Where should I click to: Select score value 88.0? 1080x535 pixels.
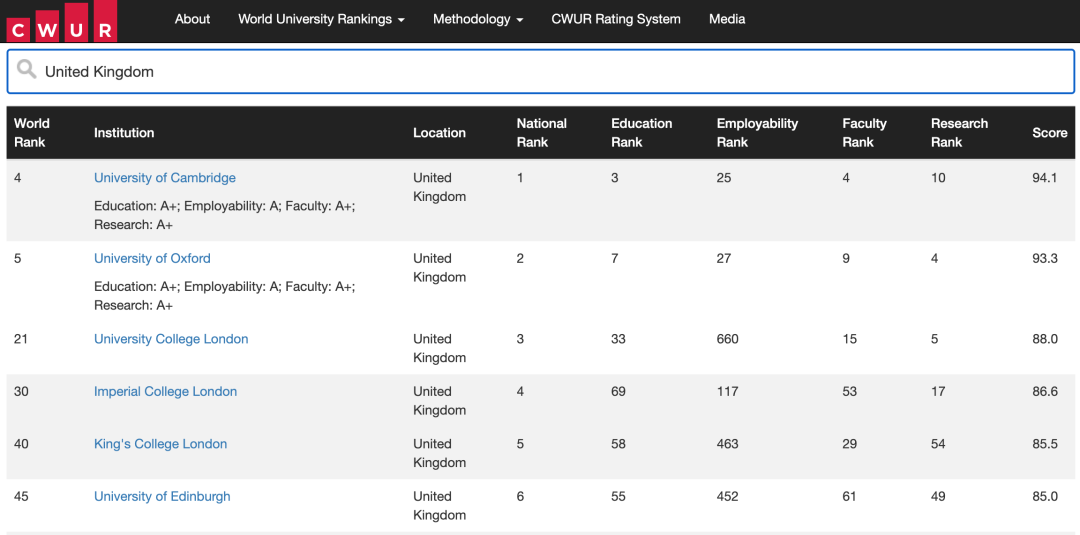(x=1045, y=339)
